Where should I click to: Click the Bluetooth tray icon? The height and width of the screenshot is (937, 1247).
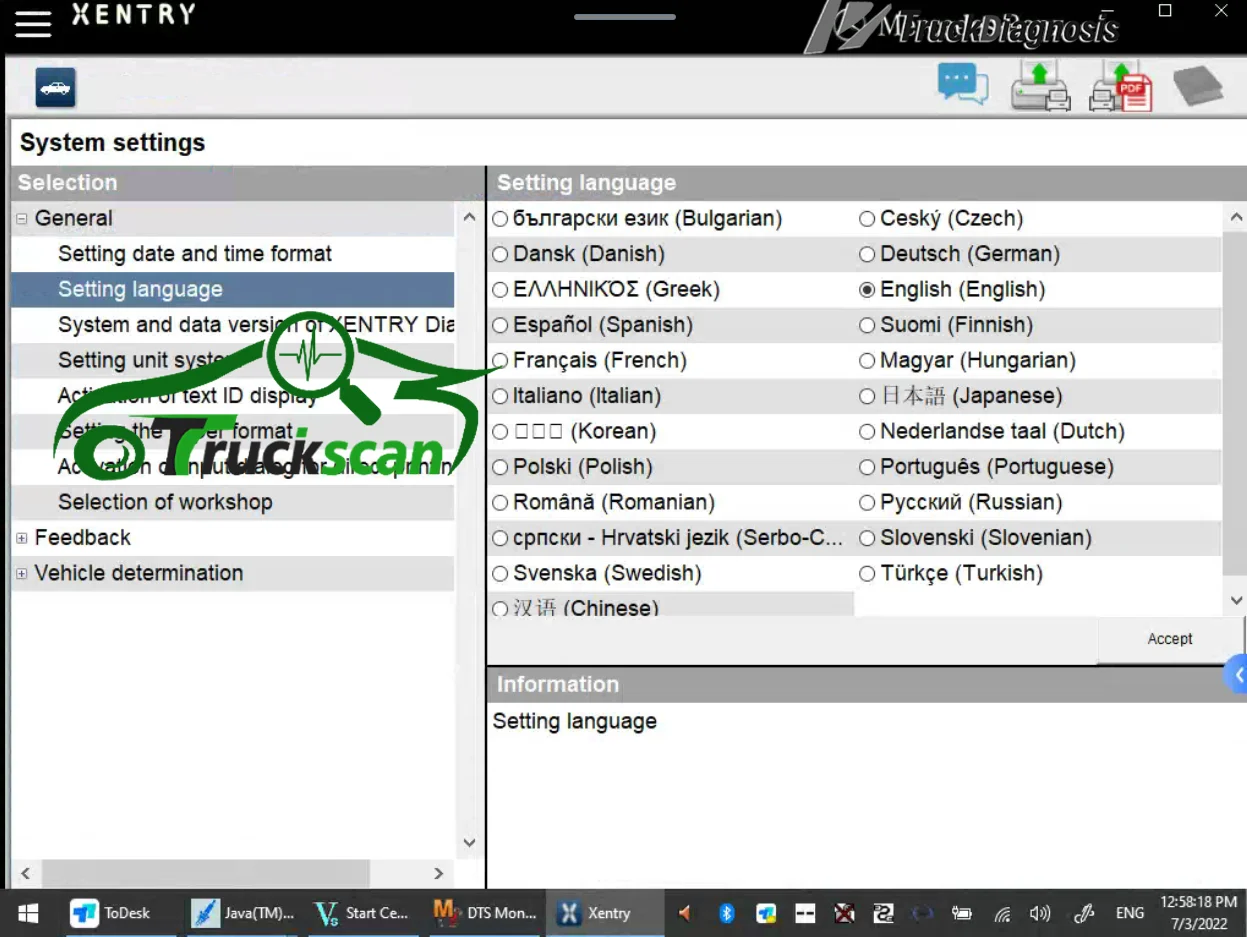[727, 913]
